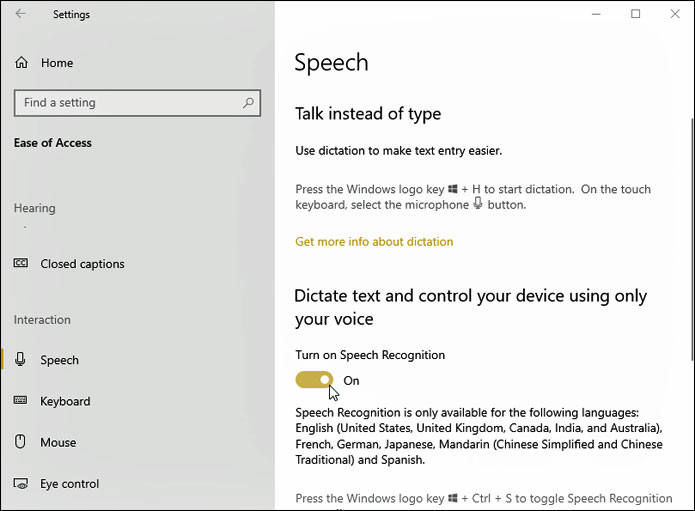Go to the 'Home' text label in the sidebar
Screen dimensions: 695x511
click(x=57, y=63)
